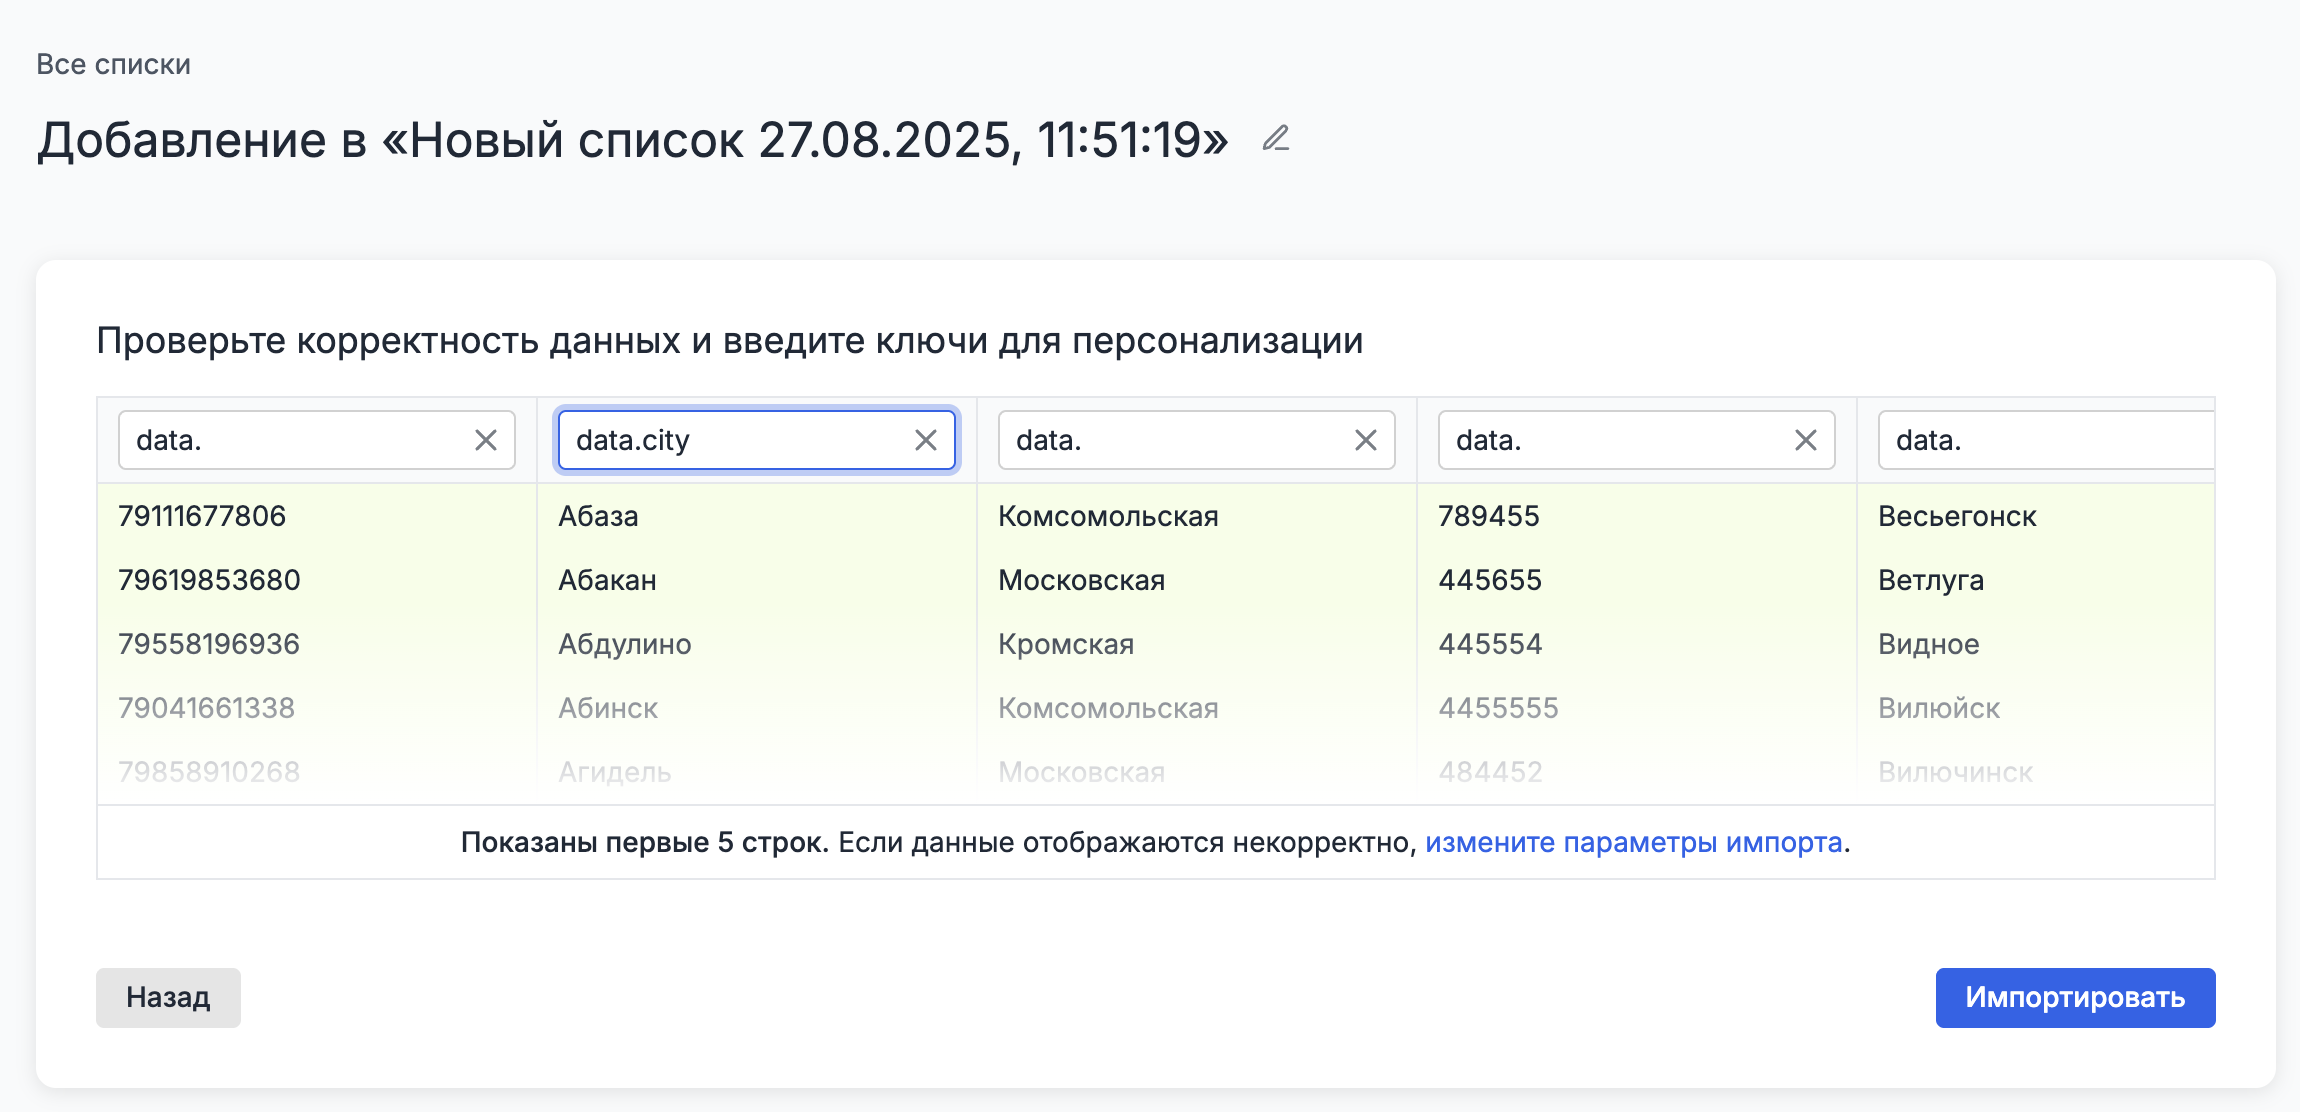Clear the first column key field
This screenshot has width=2300, height=1112.
pos(486,440)
